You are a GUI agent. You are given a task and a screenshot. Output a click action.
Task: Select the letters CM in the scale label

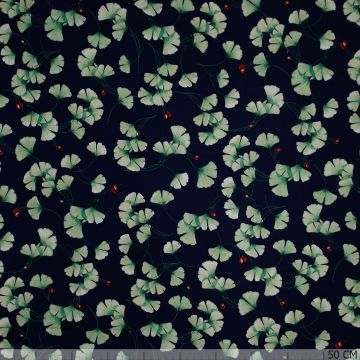[x=350, y=354]
